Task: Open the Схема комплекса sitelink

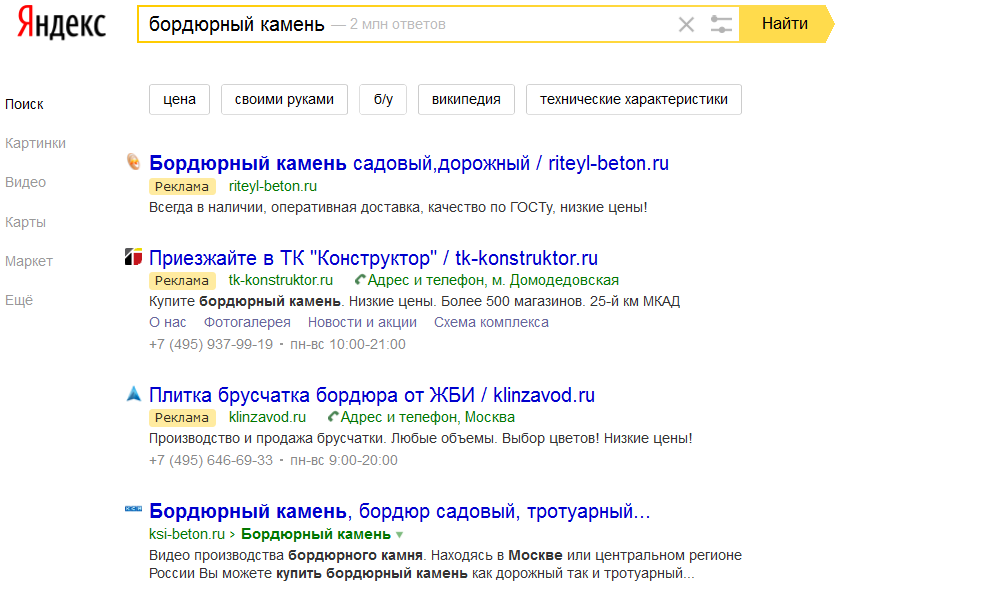Action: (x=491, y=322)
